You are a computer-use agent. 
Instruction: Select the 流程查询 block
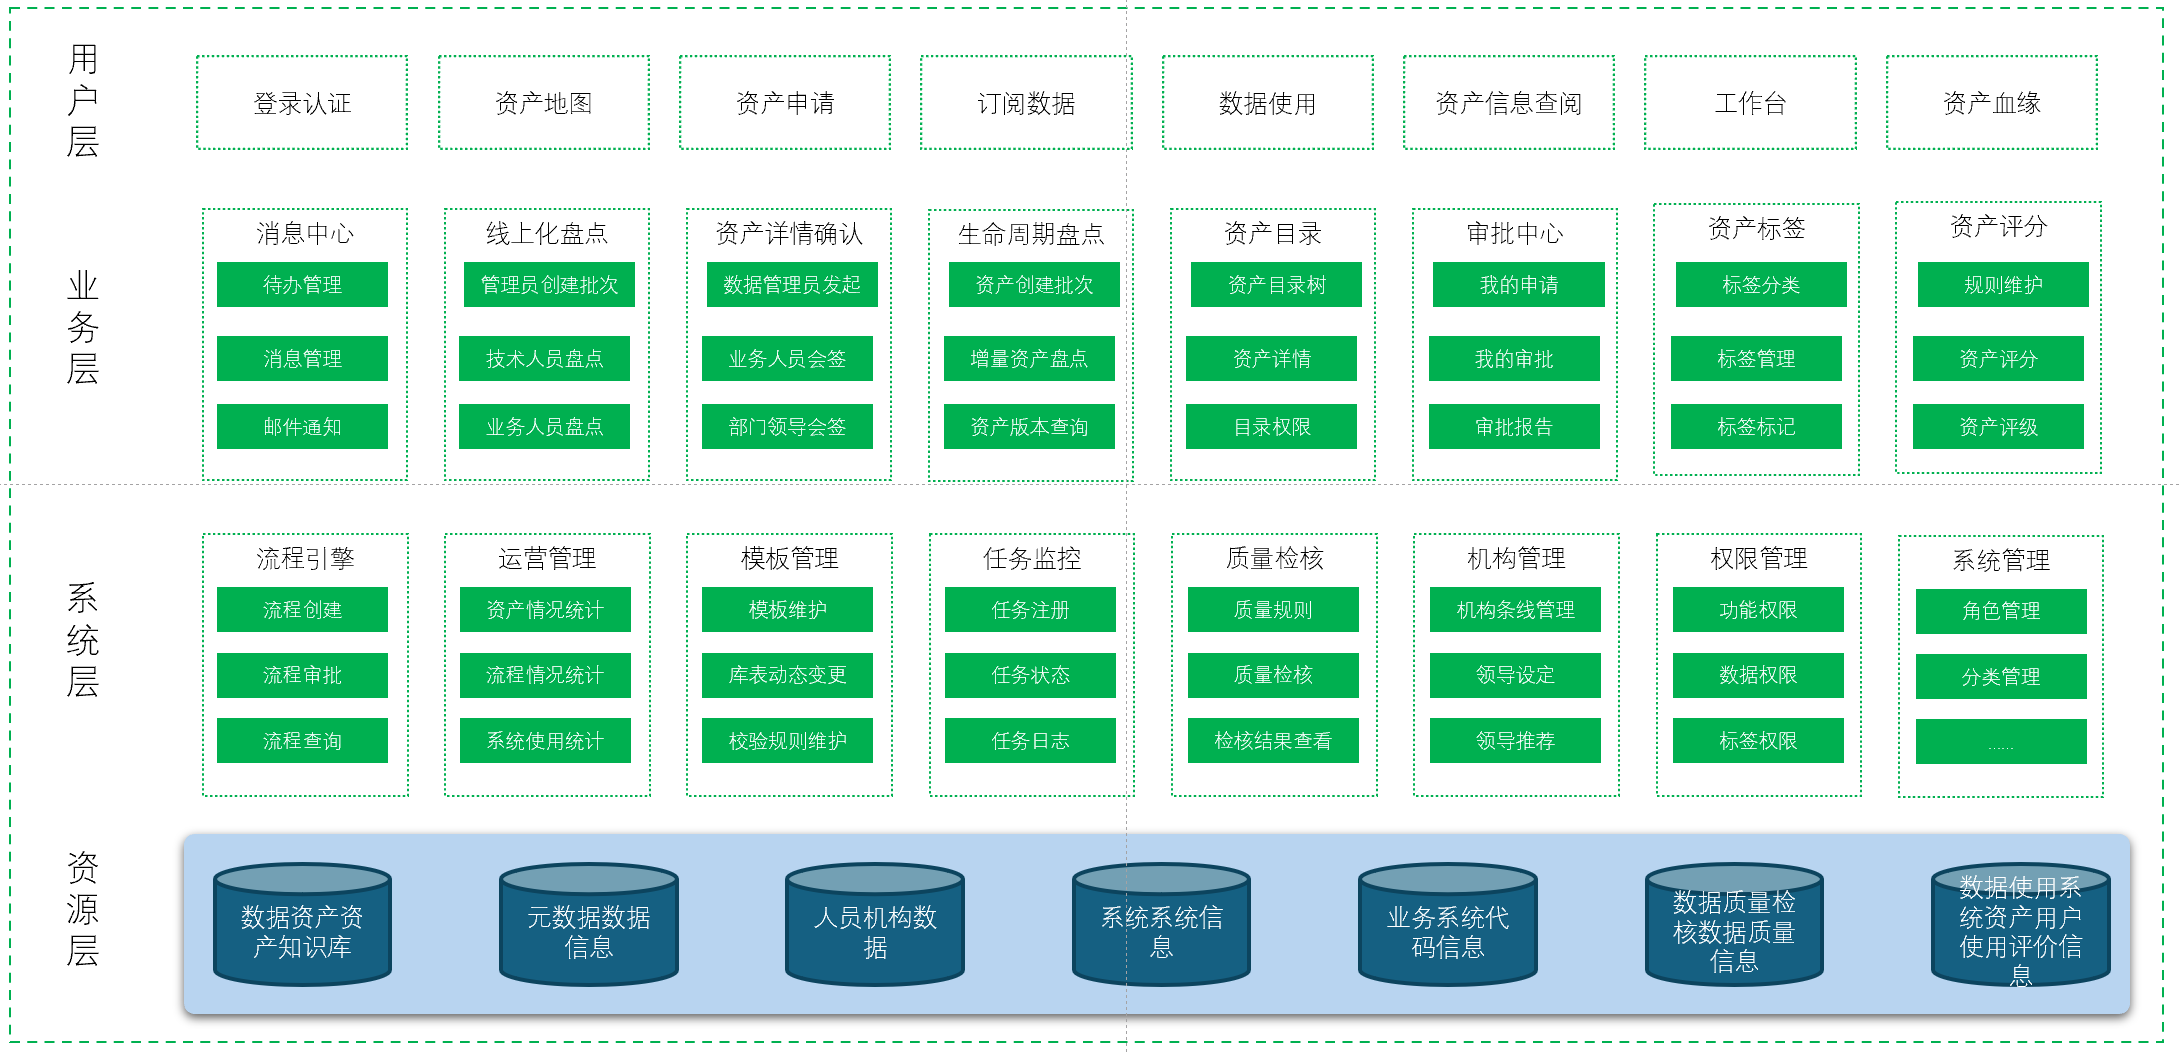(302, 741)
